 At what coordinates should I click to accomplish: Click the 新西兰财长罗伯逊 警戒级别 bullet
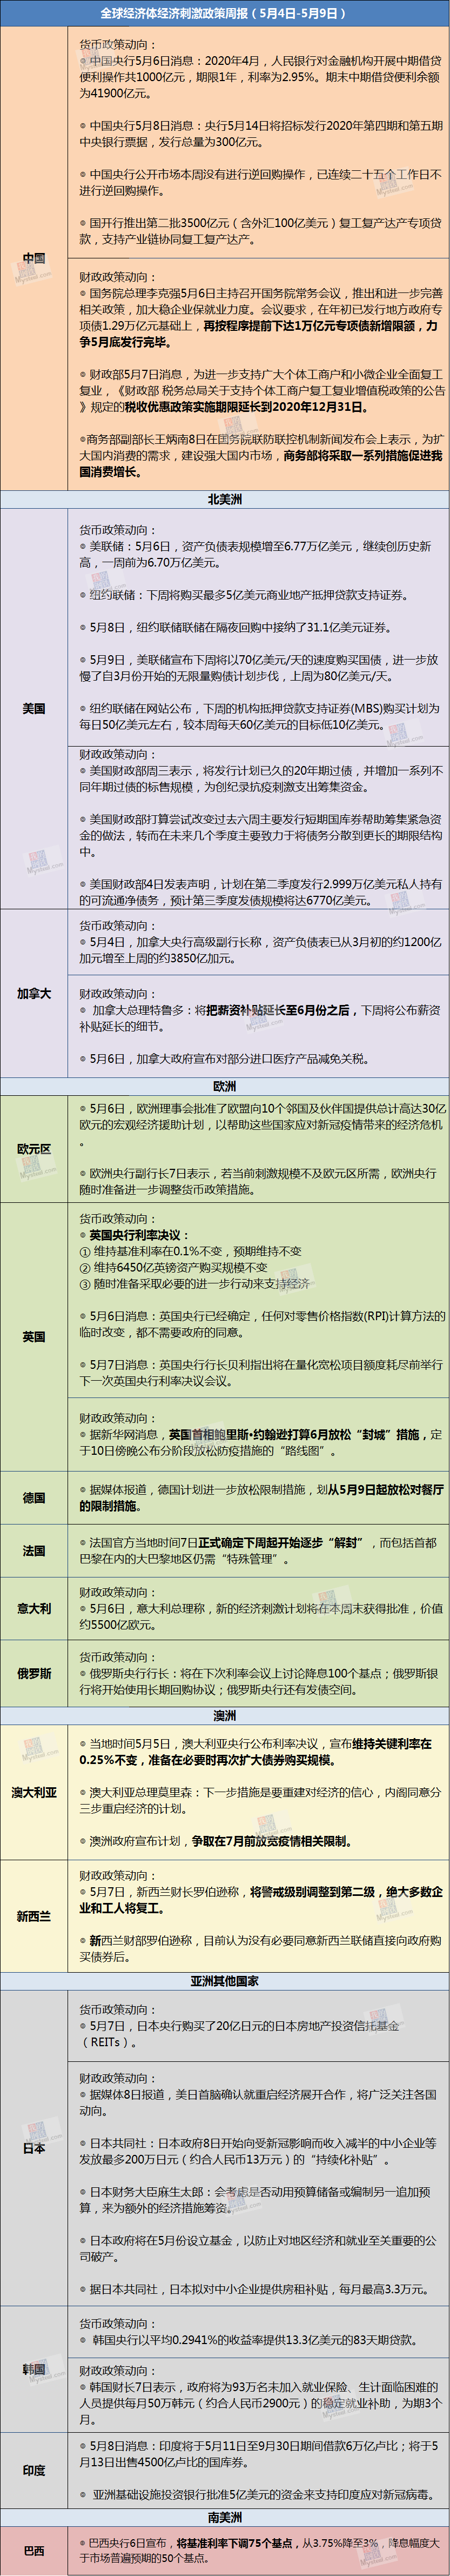coord(260,1900)
